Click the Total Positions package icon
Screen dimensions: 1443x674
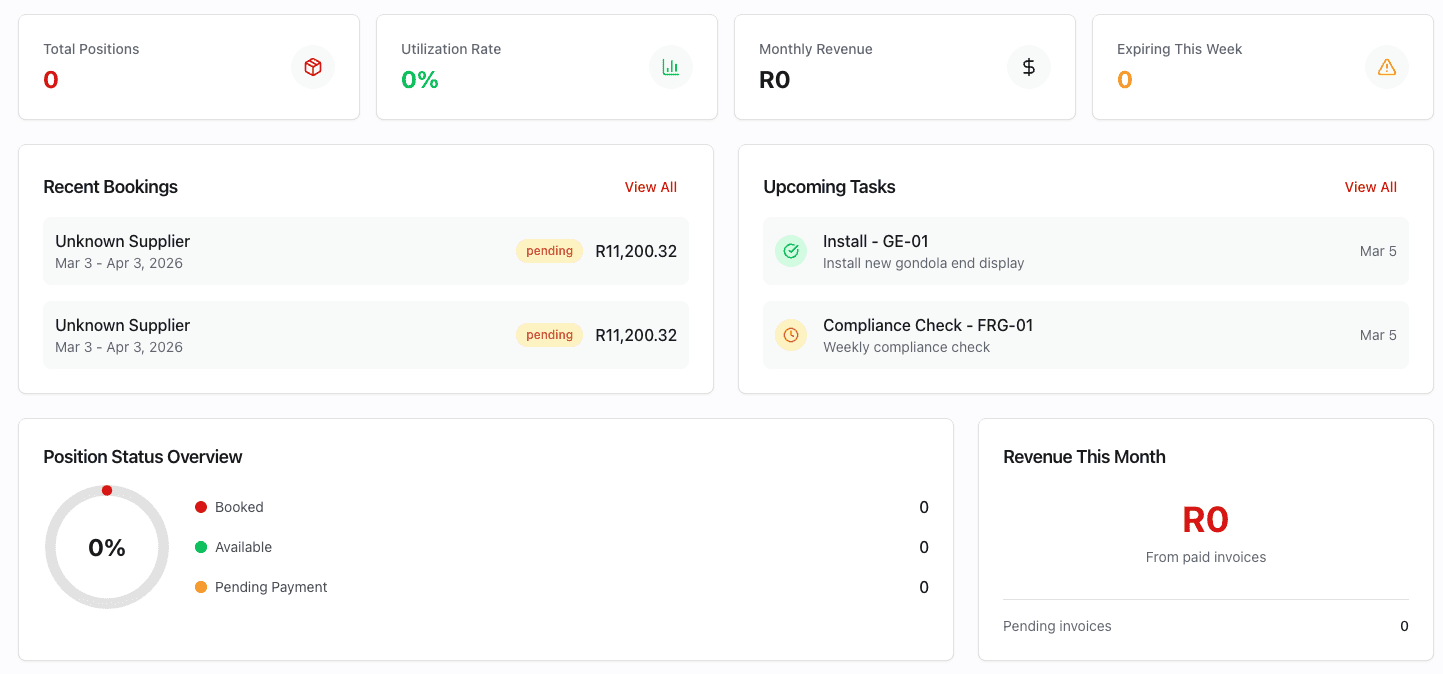pyautogui.click(x=313, y=66)
